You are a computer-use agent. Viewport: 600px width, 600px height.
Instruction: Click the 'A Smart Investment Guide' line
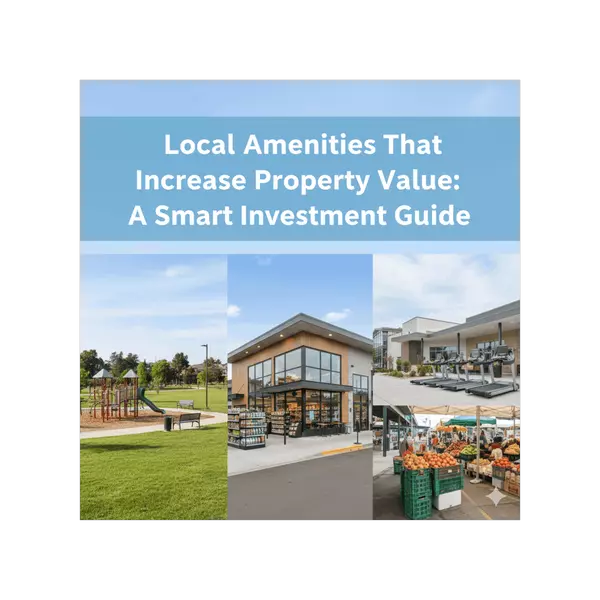click(x=299, y=215)
